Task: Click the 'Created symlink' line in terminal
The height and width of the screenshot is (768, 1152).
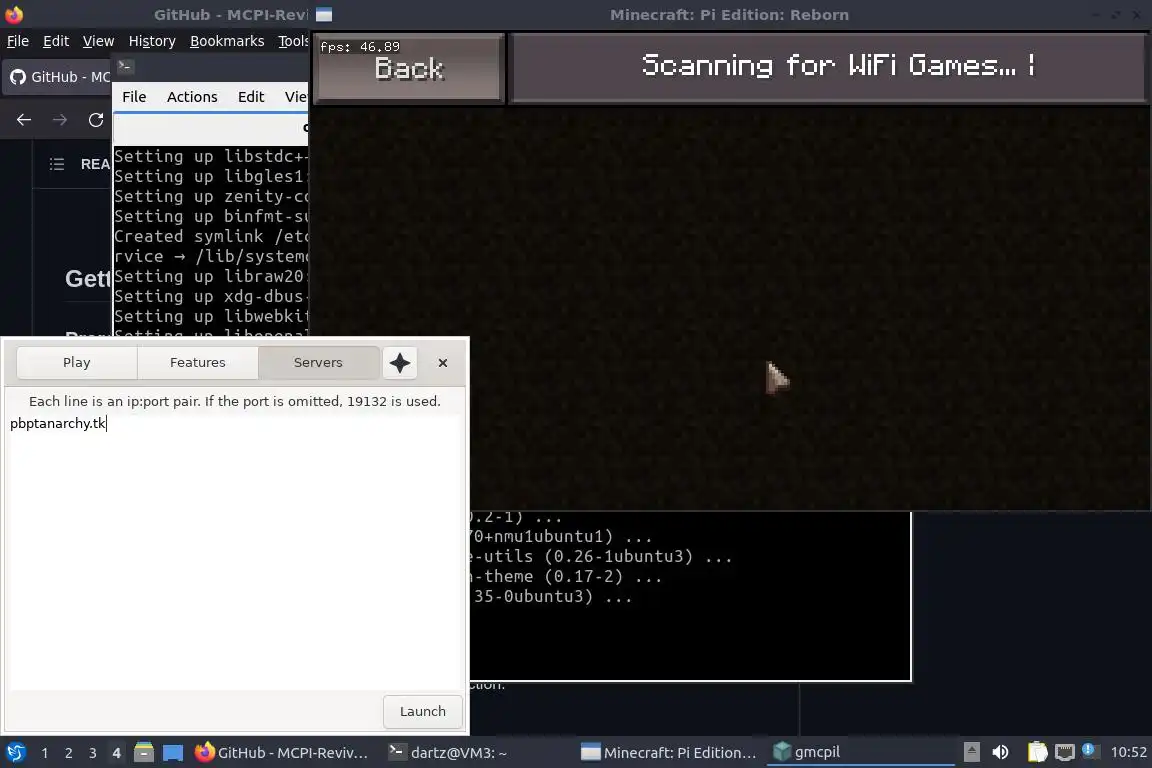Action: pos(211,236)
